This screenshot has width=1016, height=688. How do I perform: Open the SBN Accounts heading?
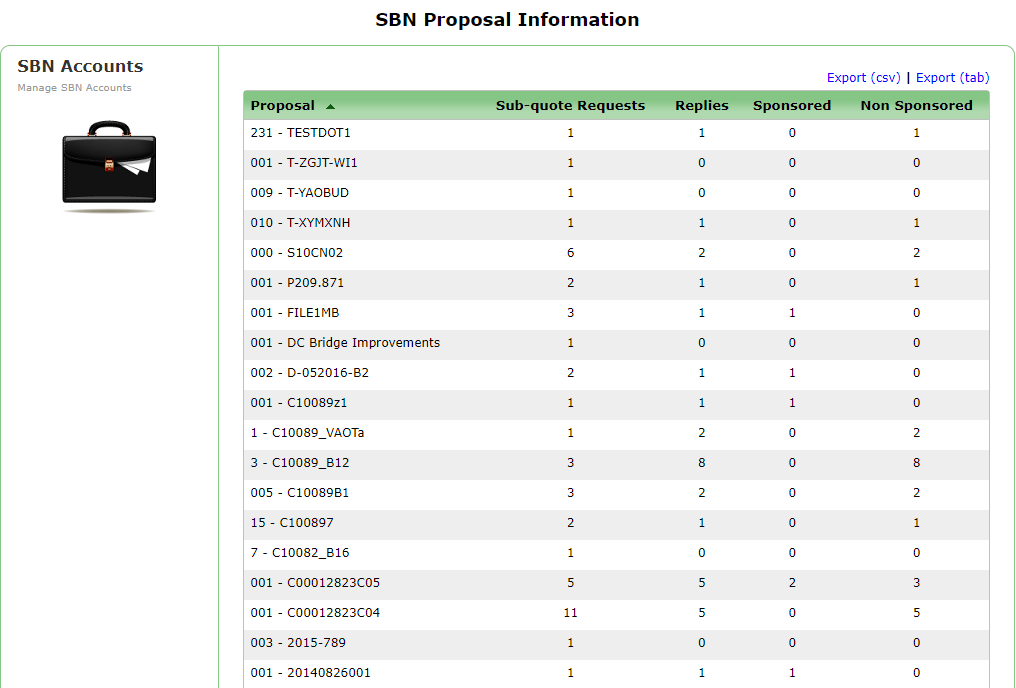click(x=80, y=66)
